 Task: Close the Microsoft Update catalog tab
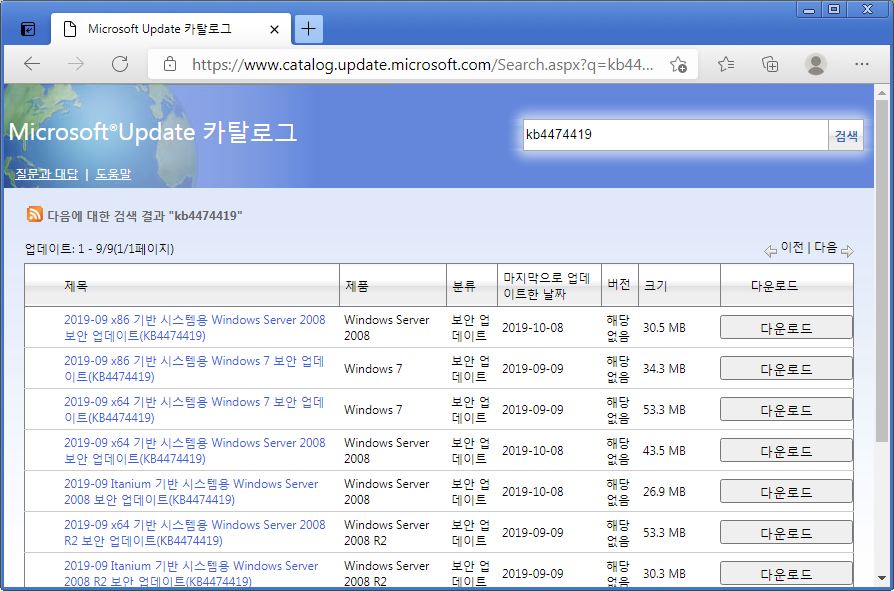274,29
